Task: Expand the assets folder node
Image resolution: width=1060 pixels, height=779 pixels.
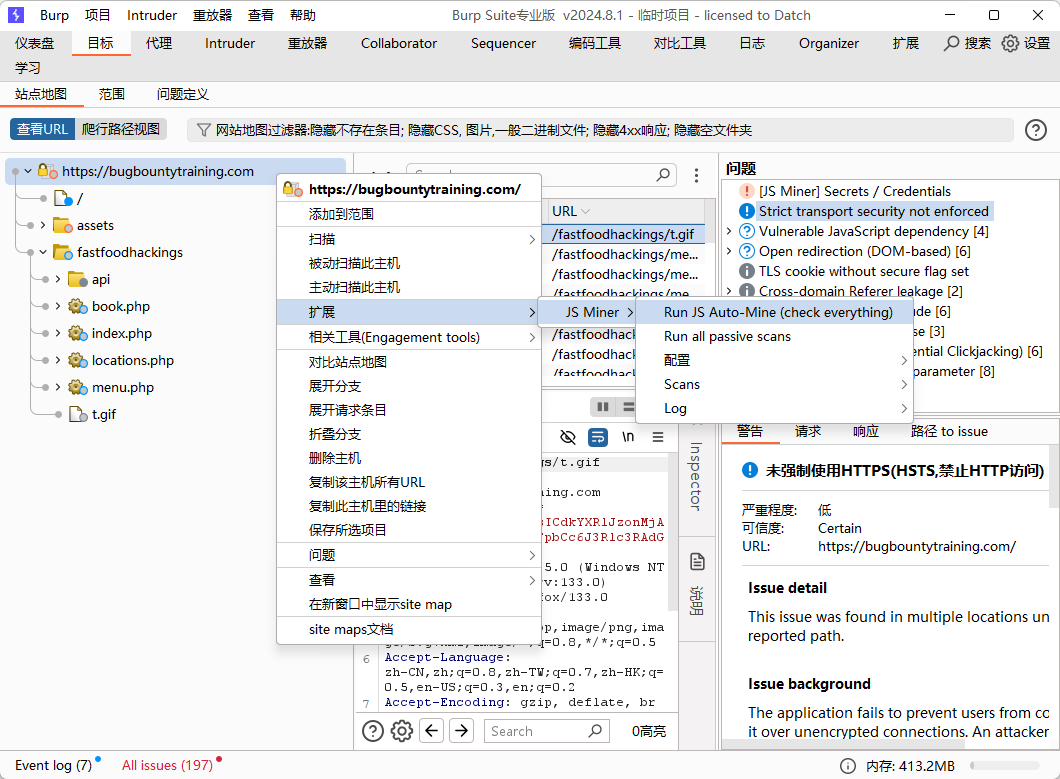Action: pyautogui.click(x=43, y=225)
